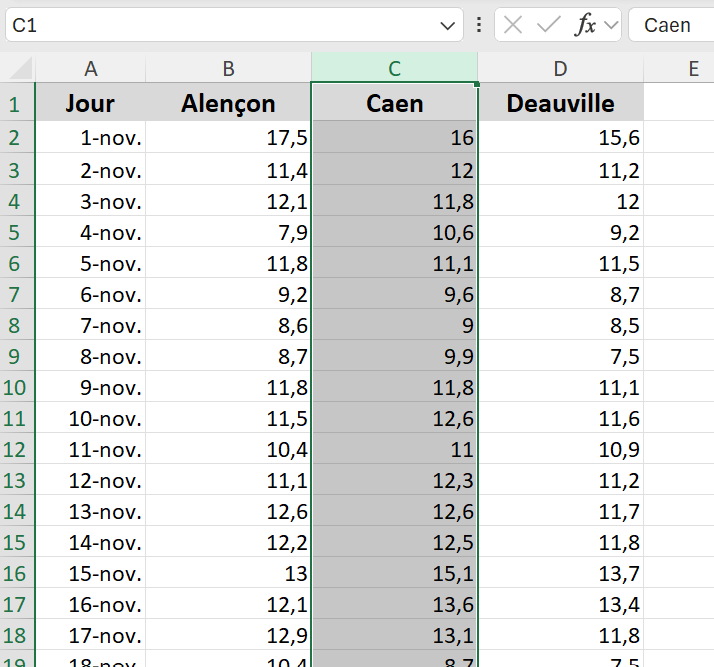Open the Name Box dropdown arrow

click(448, 25)
